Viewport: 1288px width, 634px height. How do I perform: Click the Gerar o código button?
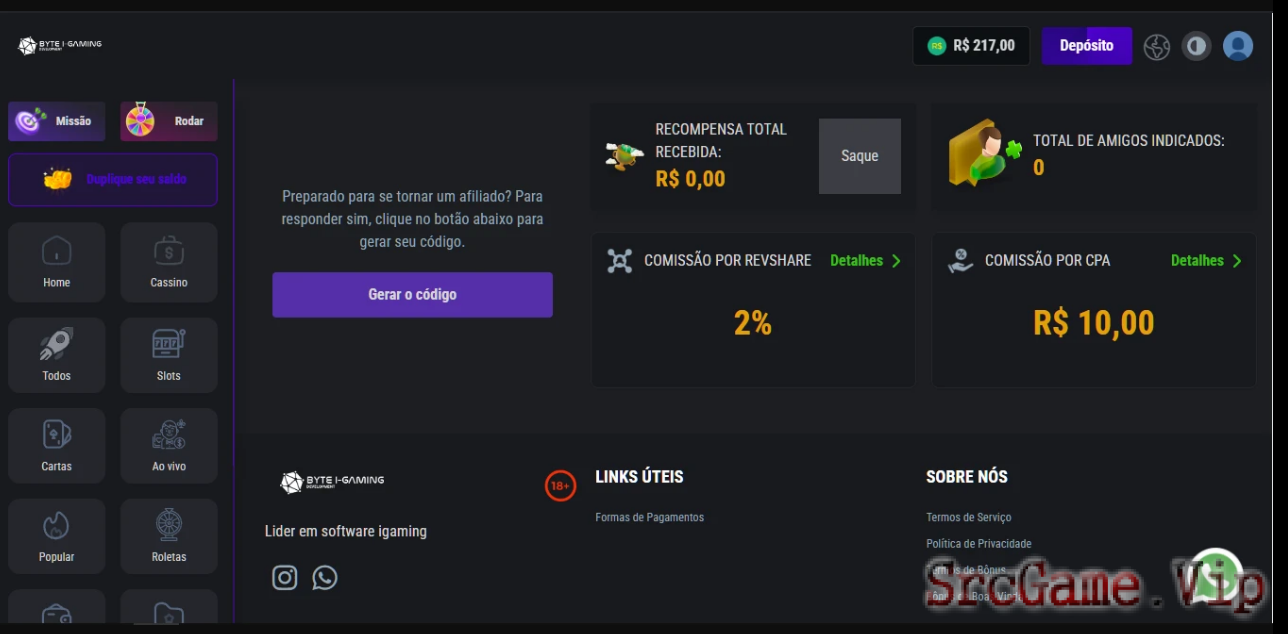pos(412,295)
